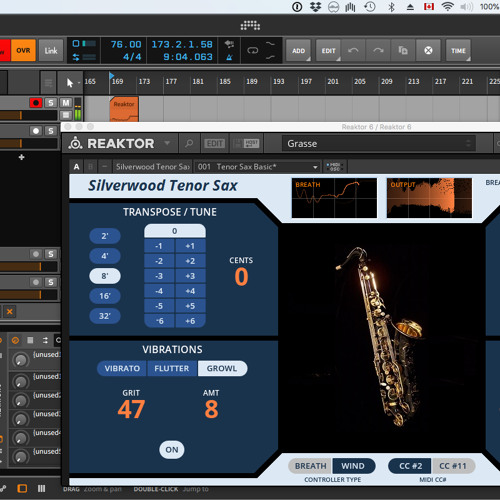The width and height of the screenshot is (500, 500).
Task: Click the double-arrow routing icon in device header
Action: [x=45, y=340]
